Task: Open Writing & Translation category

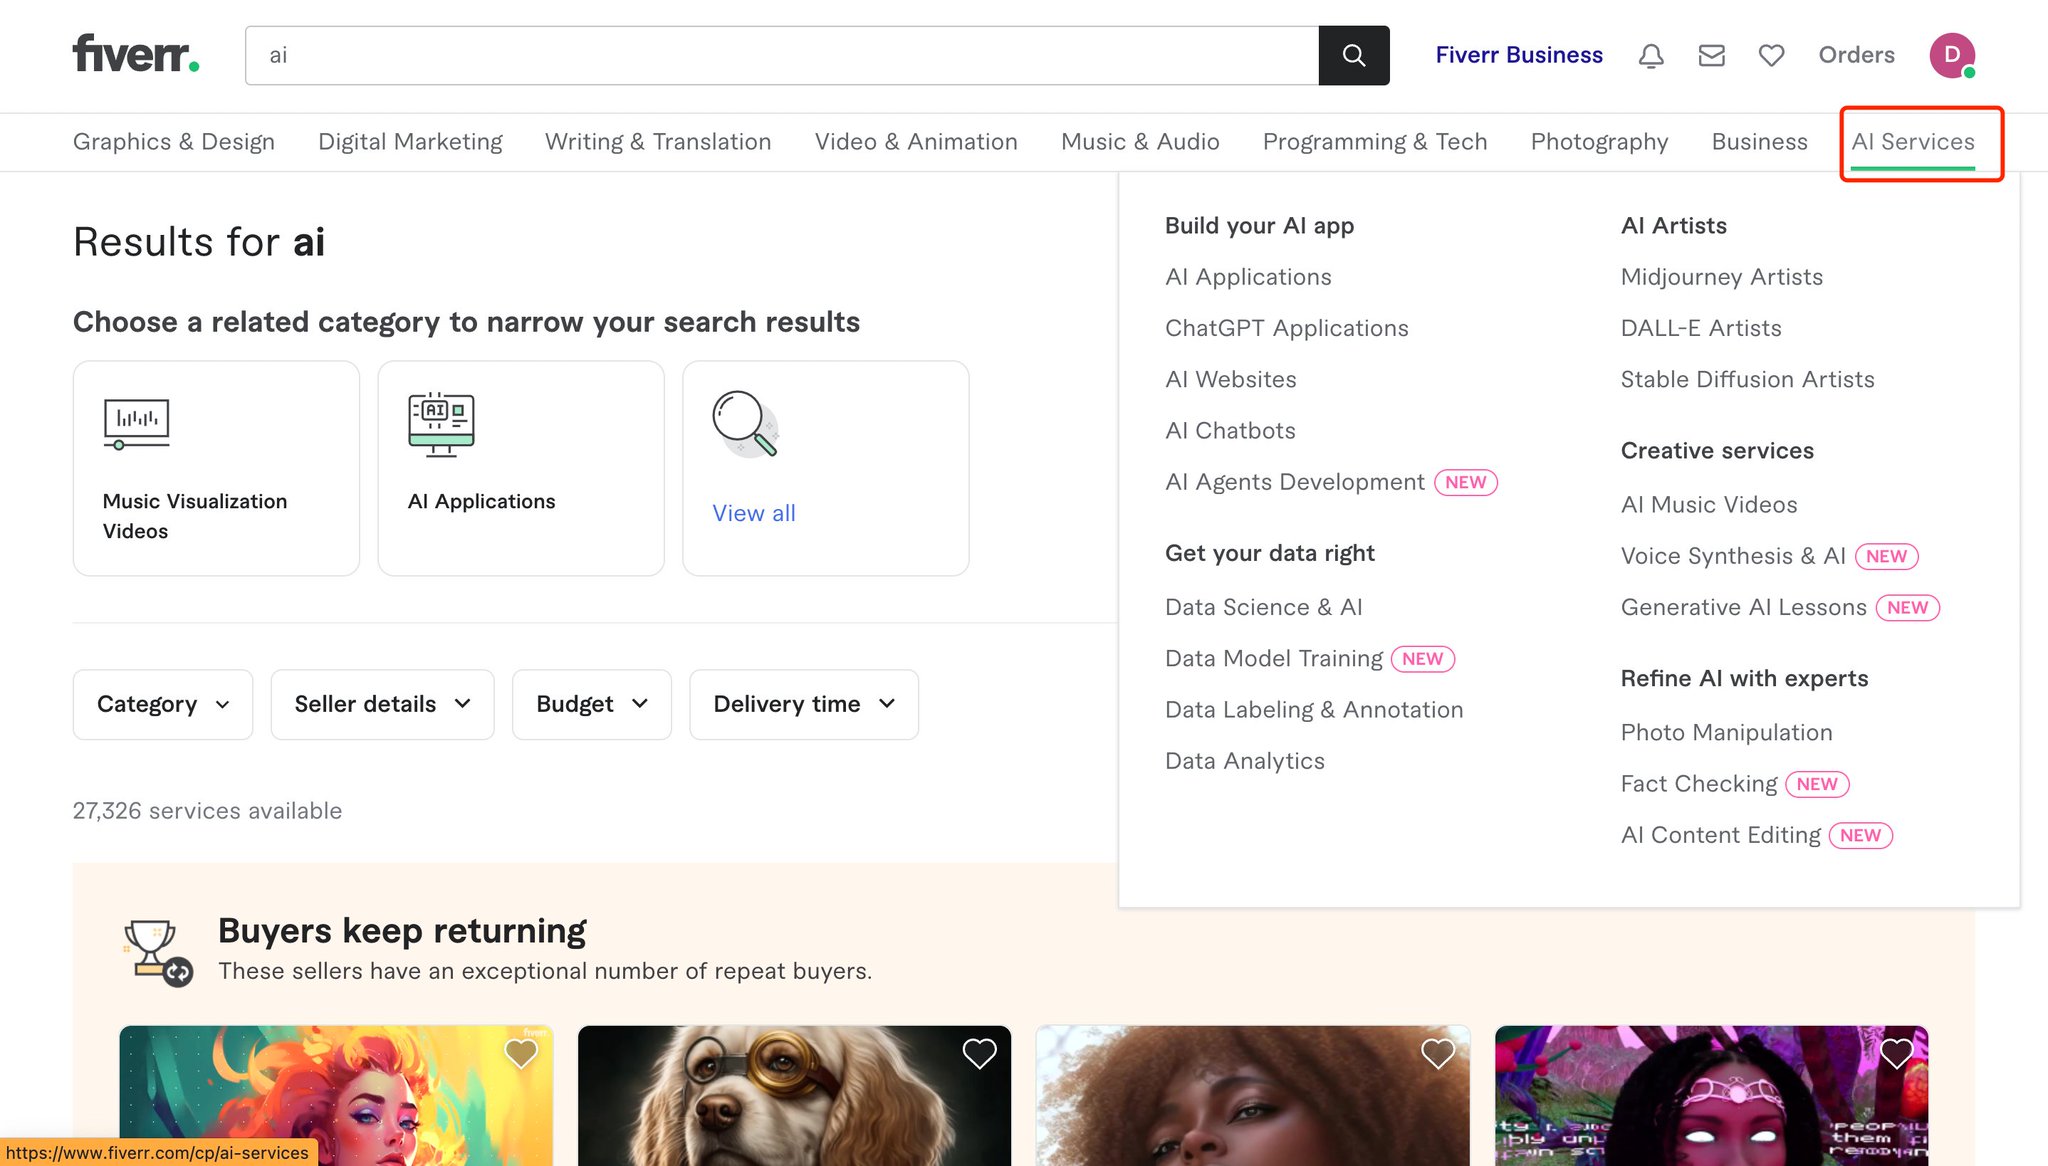Action: tap(658, 142)
